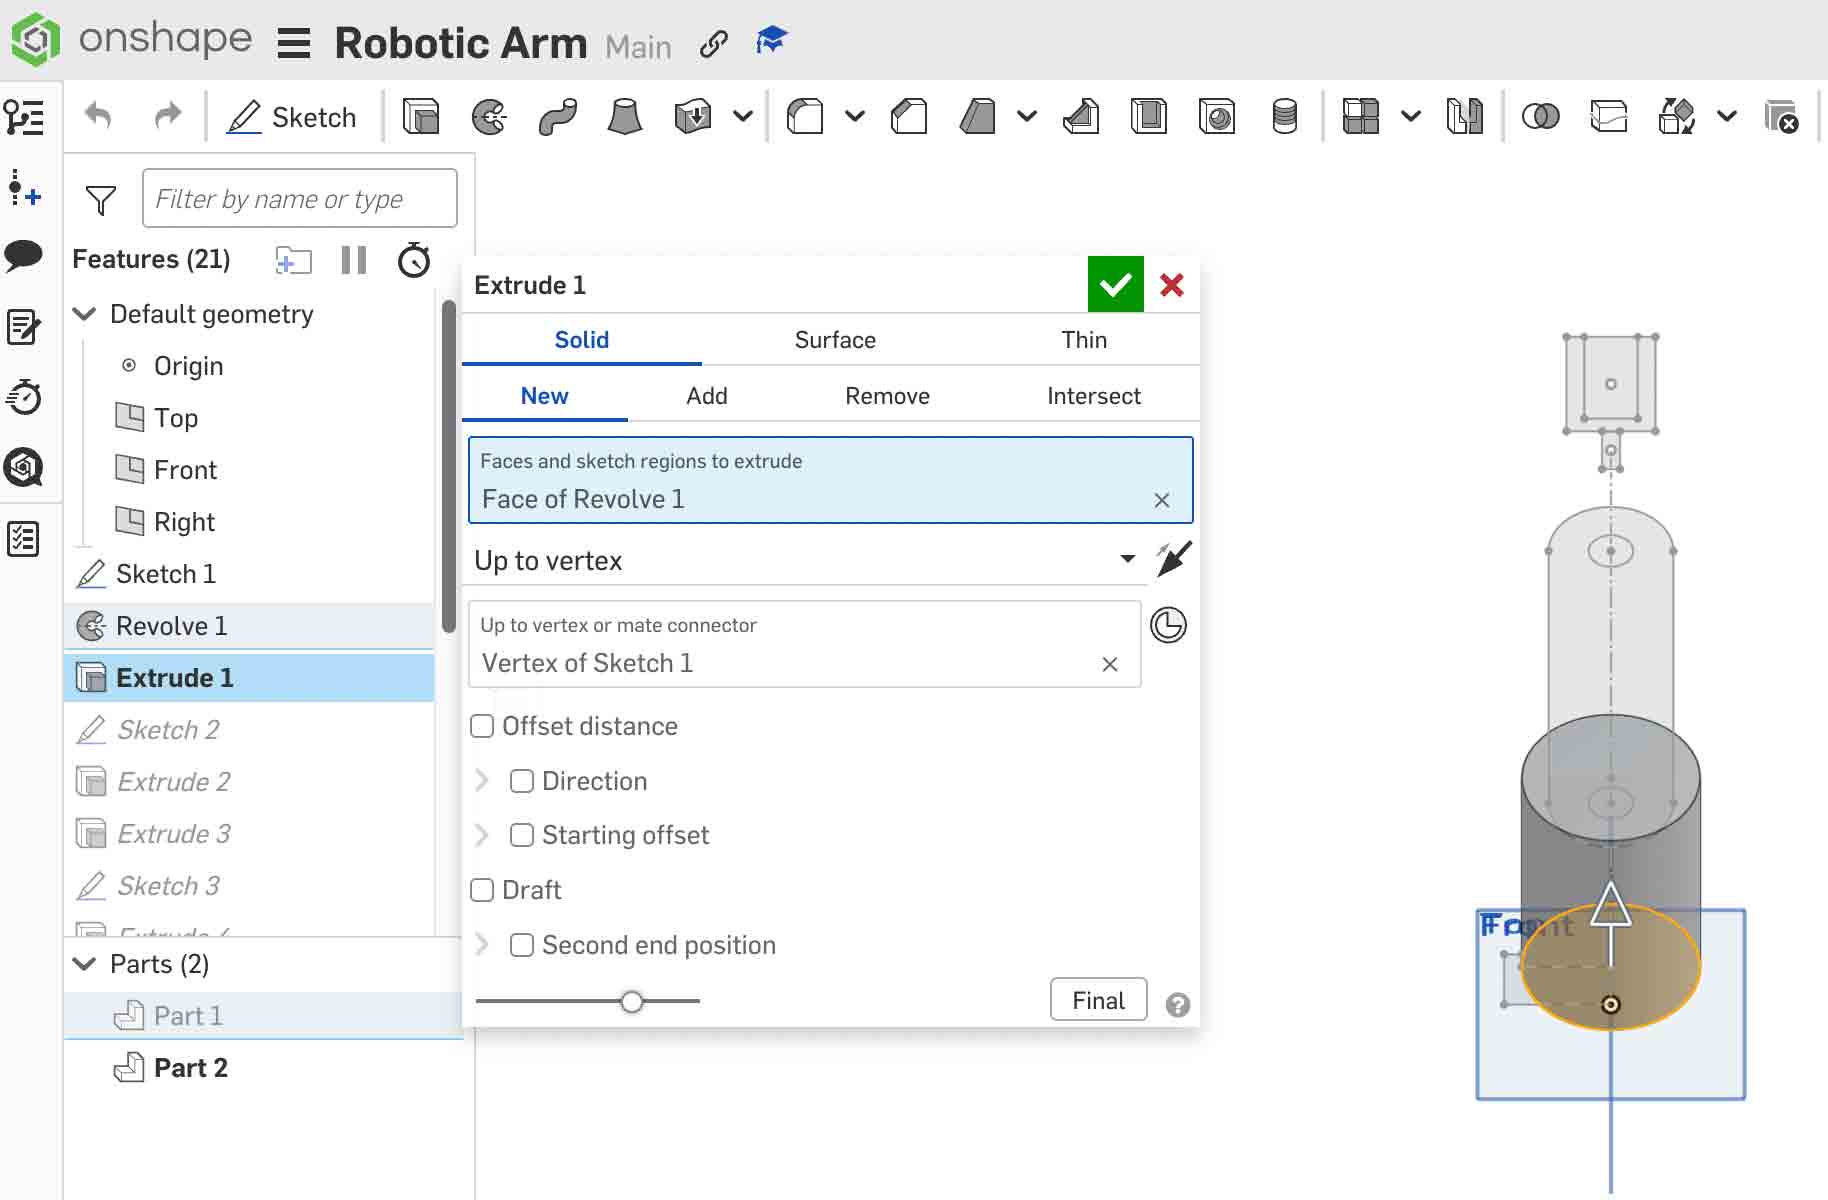Open the Split tool
Screen dimensions: 1828x1200
pos(1610,116)
